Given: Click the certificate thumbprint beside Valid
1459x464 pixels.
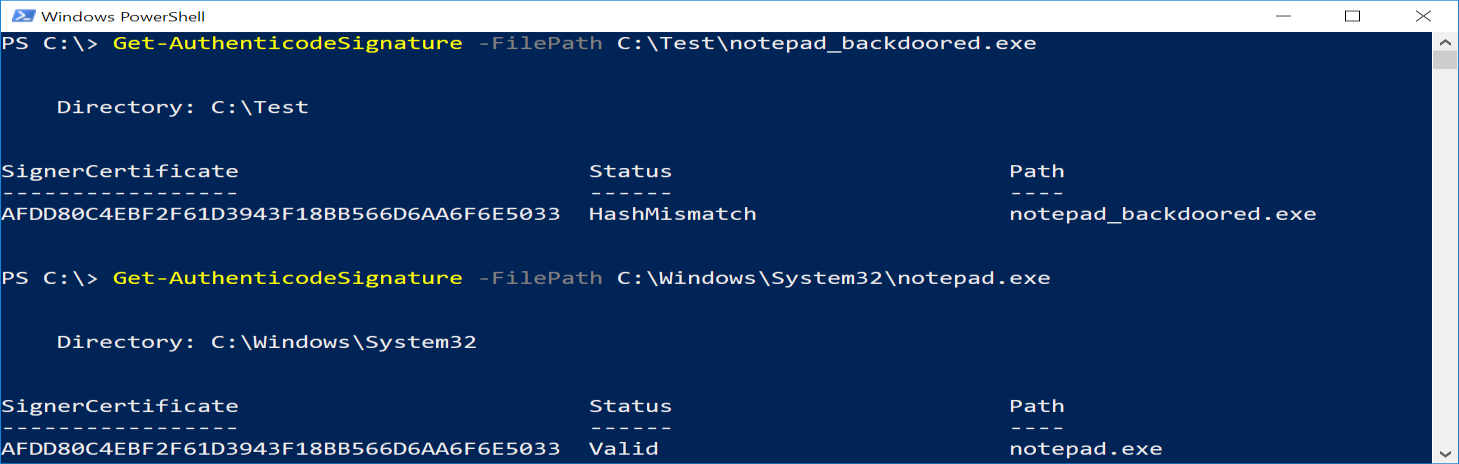Looking at the screenshot, I should click(x=280, y=449).
